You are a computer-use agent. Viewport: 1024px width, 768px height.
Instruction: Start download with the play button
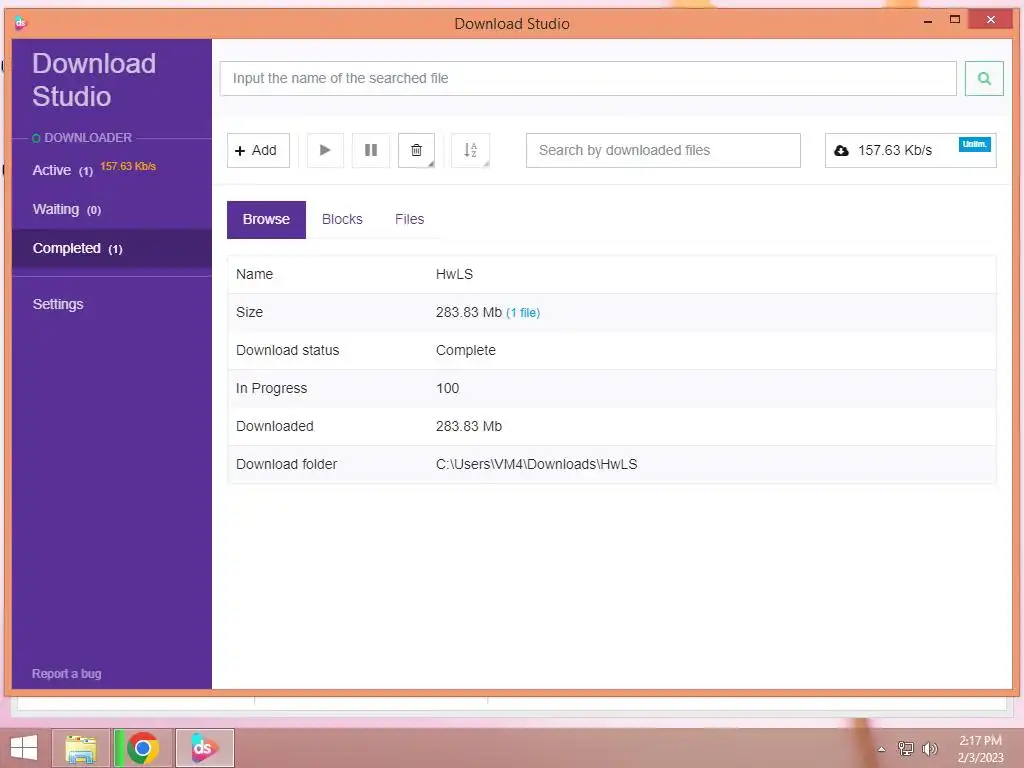(x=325, y=150)
